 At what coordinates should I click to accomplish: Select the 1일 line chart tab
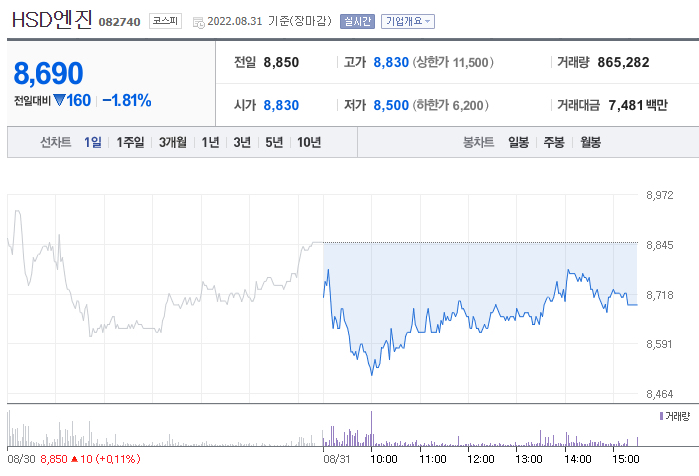93,142
